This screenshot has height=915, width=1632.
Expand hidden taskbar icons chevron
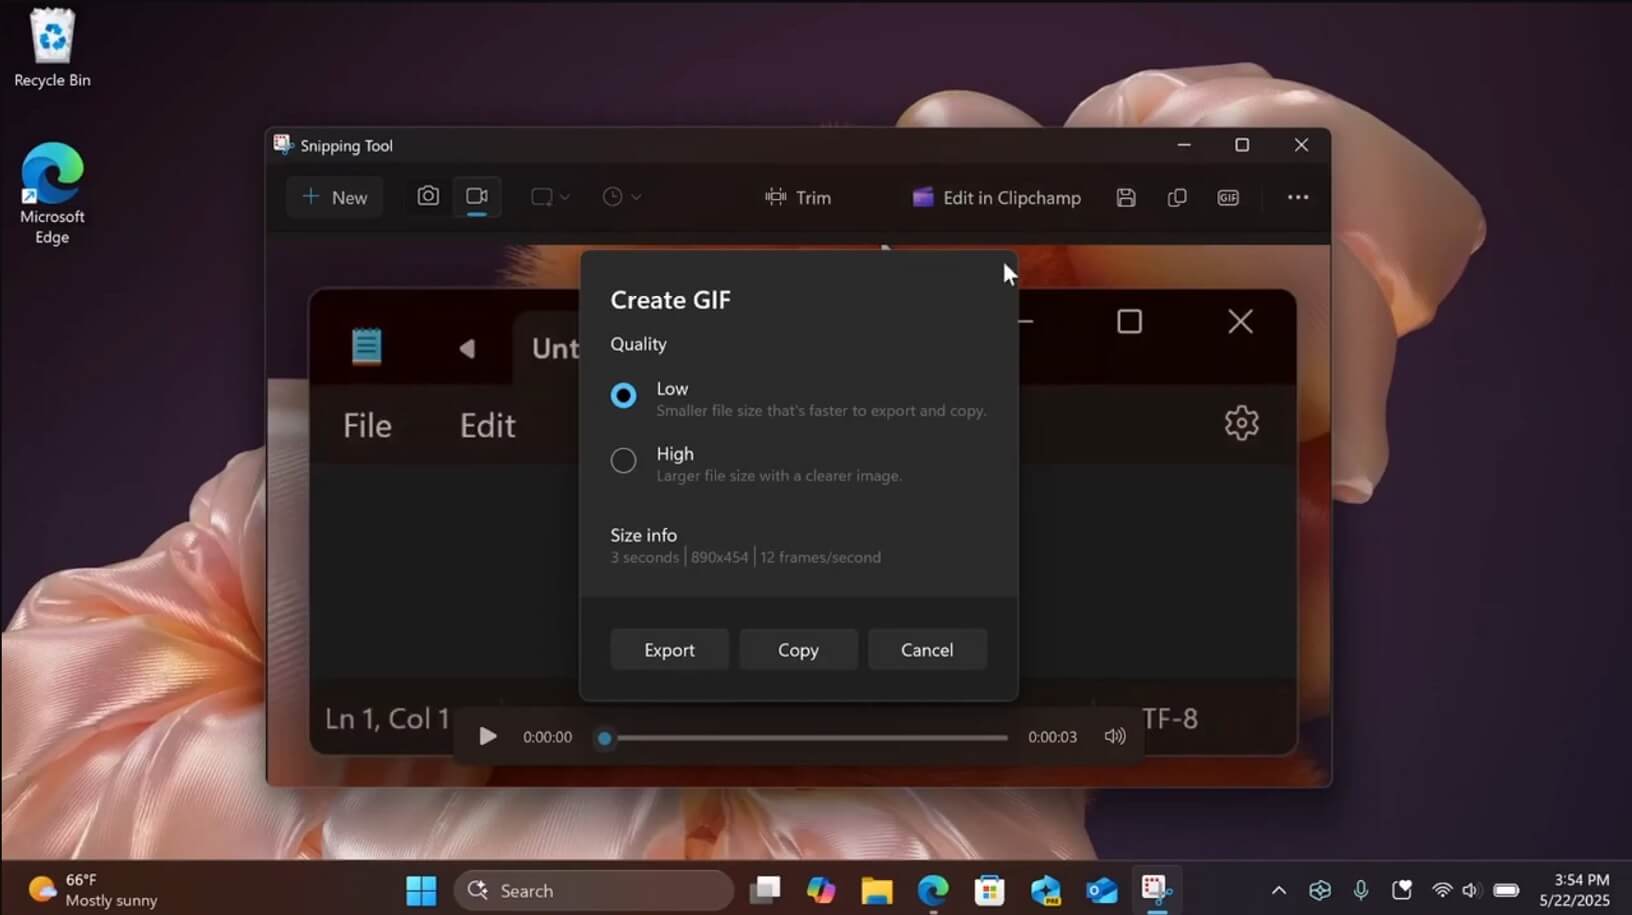pos(1278,889)
